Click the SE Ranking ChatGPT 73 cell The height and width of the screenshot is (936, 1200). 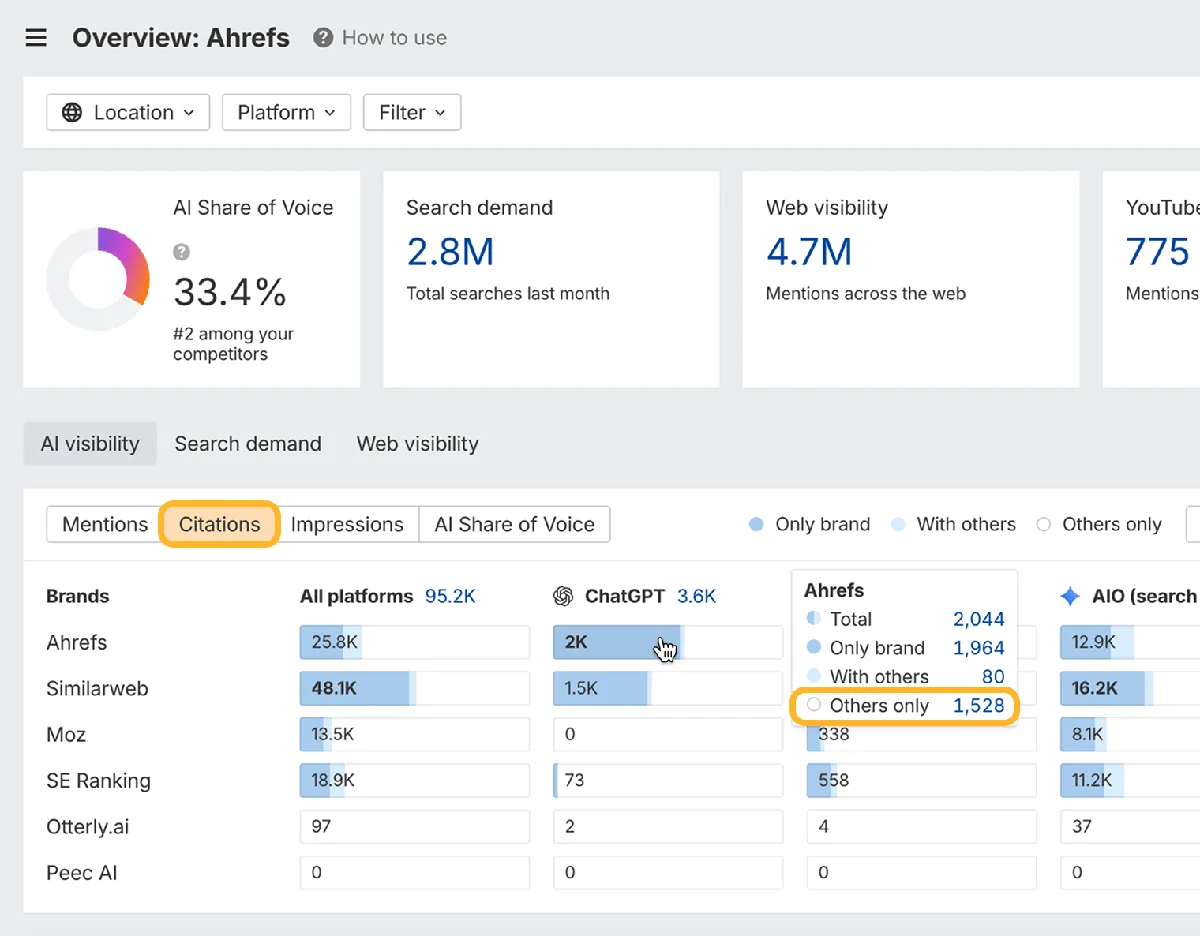click(668, 780)
